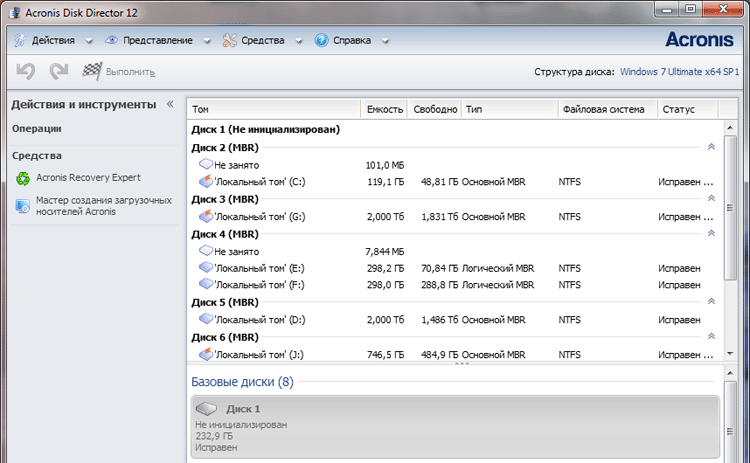Expand dropdown arrow next to Средства

[x=298, y=41]
